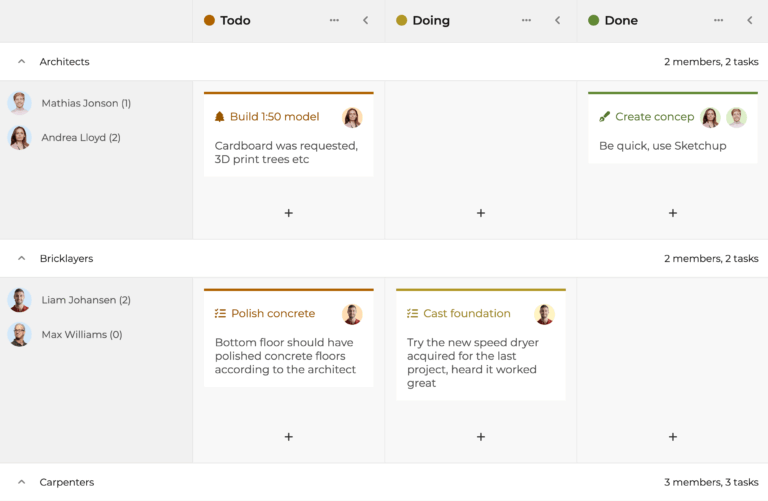Image resolution: width=768 pixels, height=501 pixels.
Task: Collapse the Architects swimlane
Action: (x=21, y=62)
